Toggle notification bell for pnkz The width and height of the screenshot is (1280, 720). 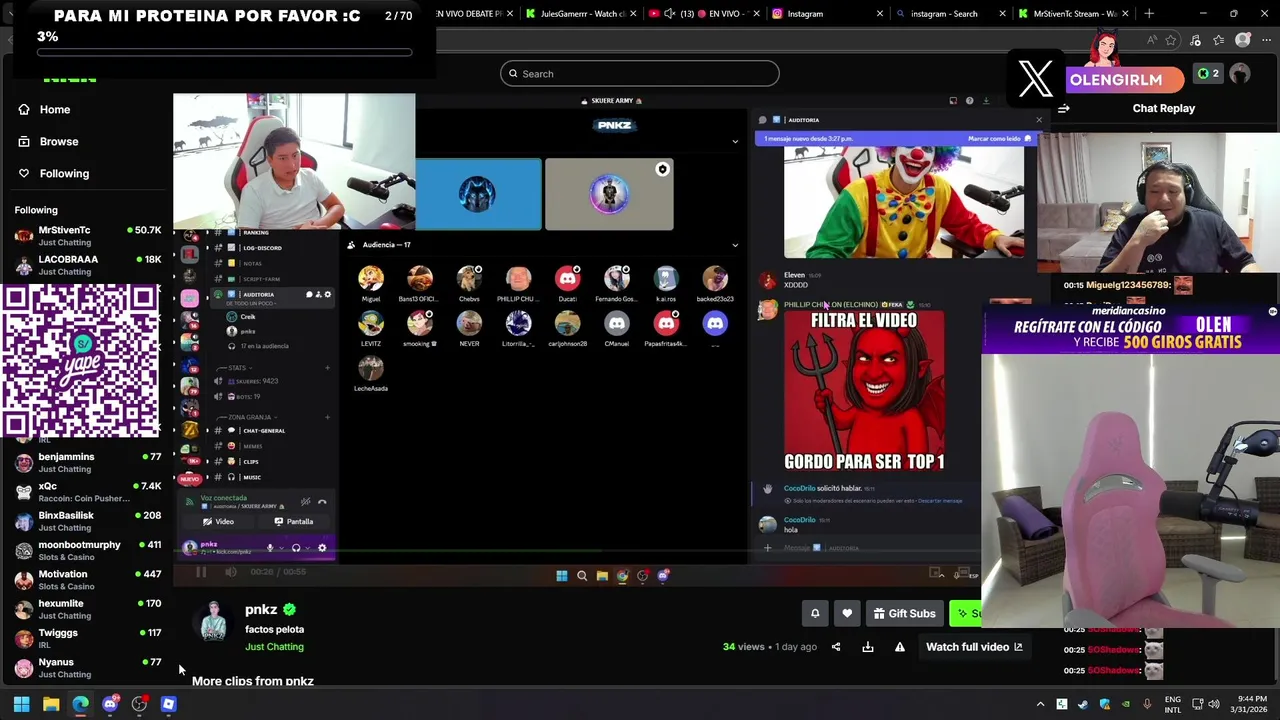click(815, 613)
